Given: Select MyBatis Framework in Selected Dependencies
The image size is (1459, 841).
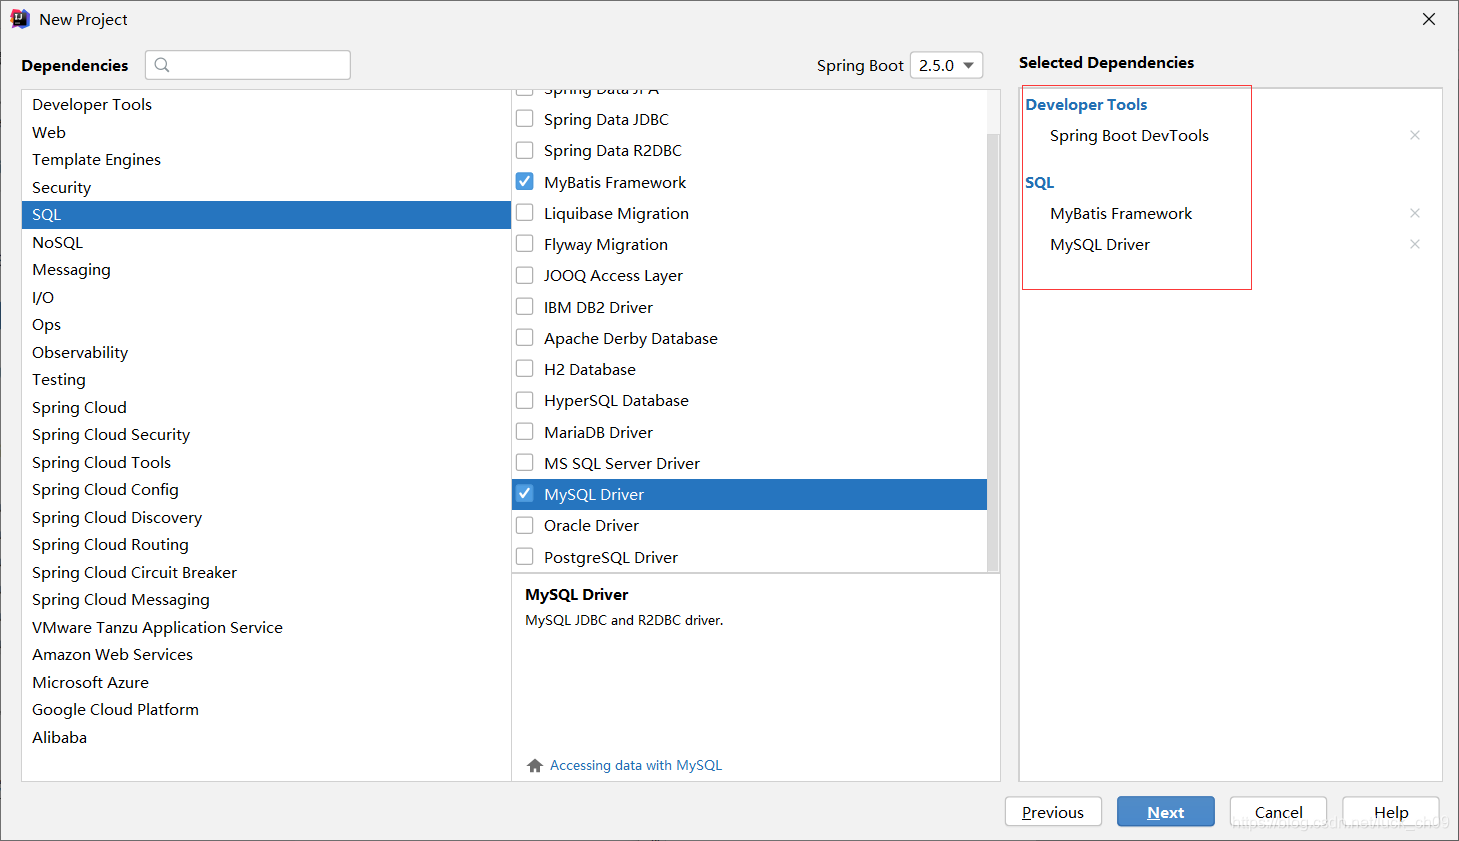Looking at the screenshot, I should (x=1121, y=213).
